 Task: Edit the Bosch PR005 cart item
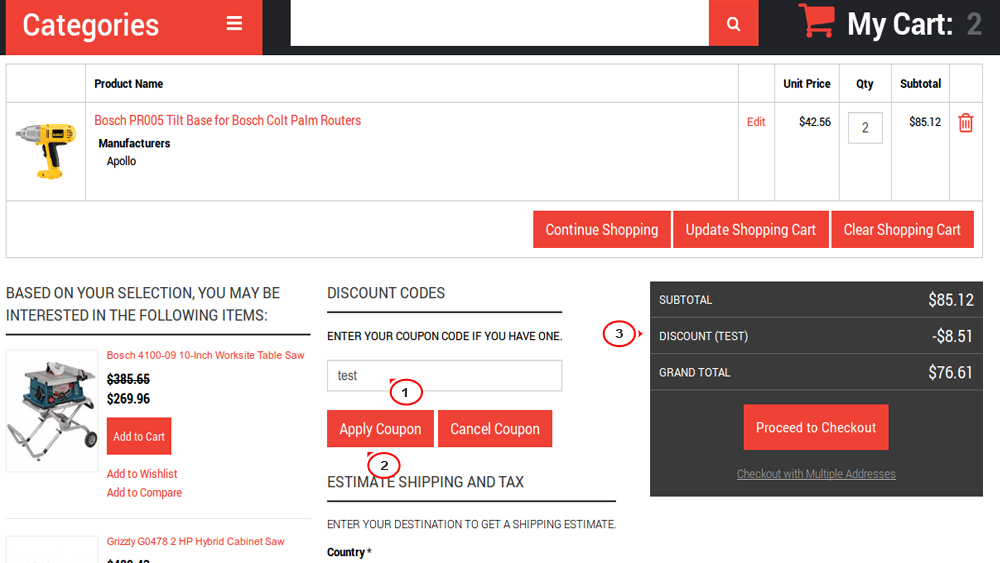pyautogui.click(x=756, y=122)
